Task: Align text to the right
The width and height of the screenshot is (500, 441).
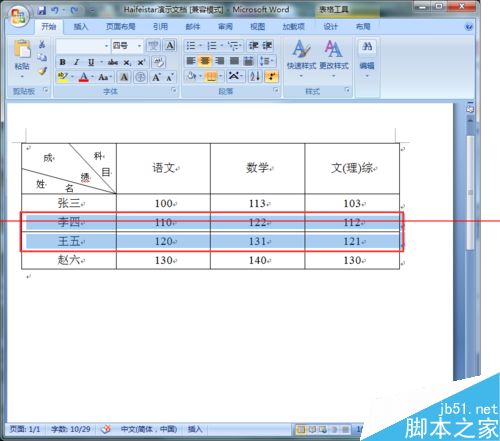Action: (219, 61)
